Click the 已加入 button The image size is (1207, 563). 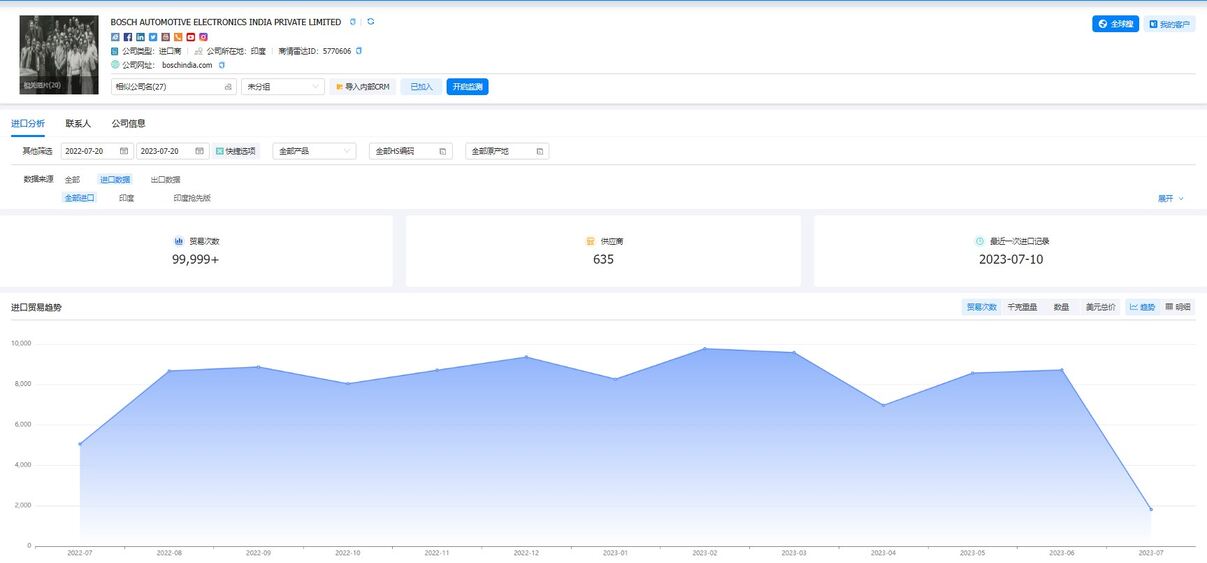pos(422,87)
